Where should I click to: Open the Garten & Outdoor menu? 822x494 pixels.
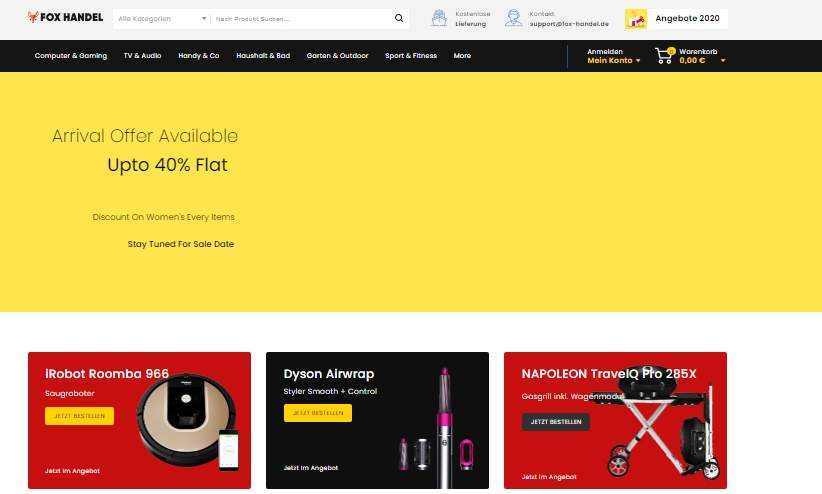[338, 56]
